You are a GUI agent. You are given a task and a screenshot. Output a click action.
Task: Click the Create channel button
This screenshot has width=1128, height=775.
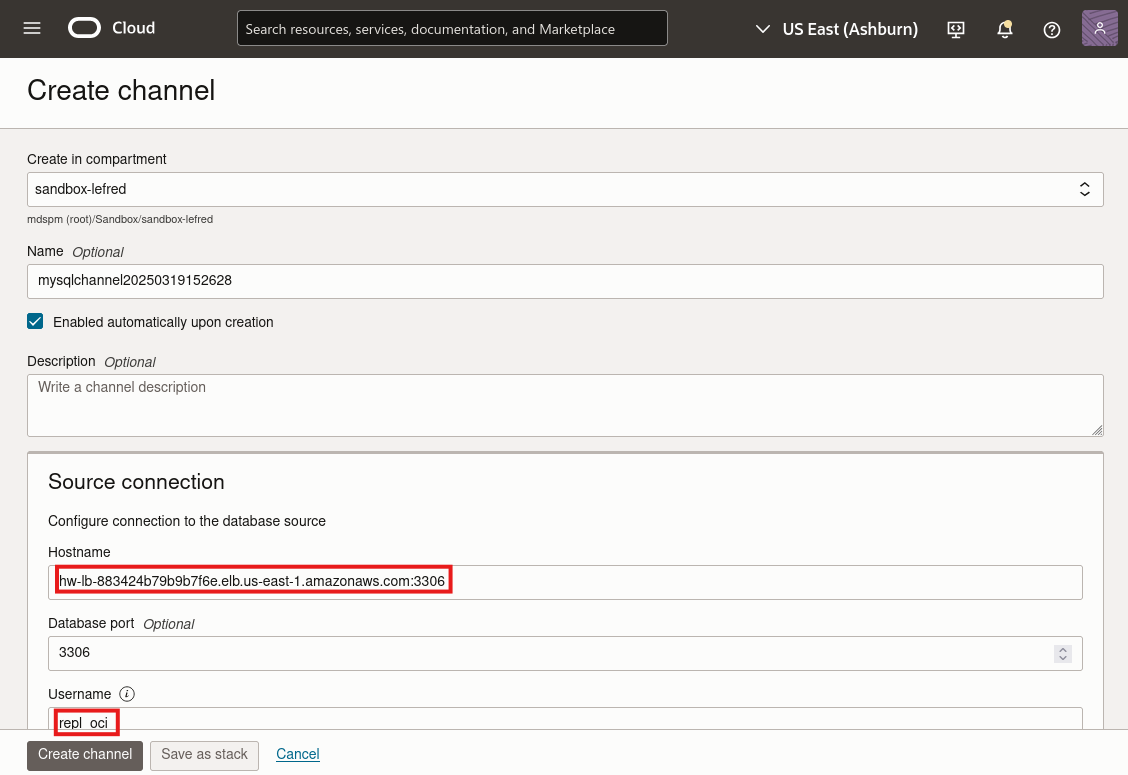85,754
